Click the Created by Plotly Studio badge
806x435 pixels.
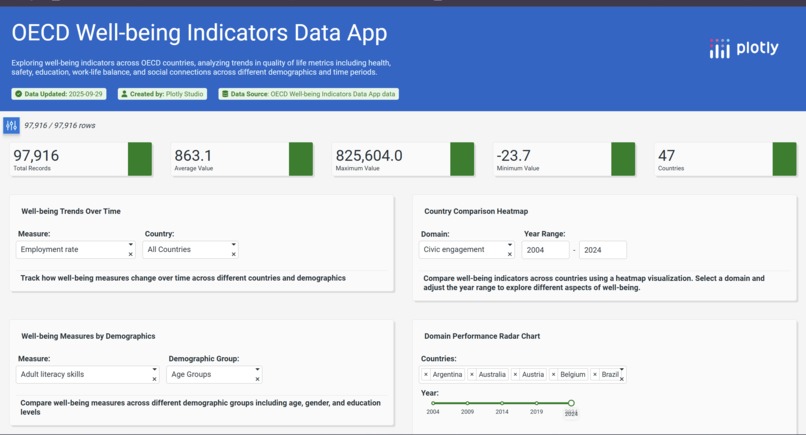click(162, 94)
